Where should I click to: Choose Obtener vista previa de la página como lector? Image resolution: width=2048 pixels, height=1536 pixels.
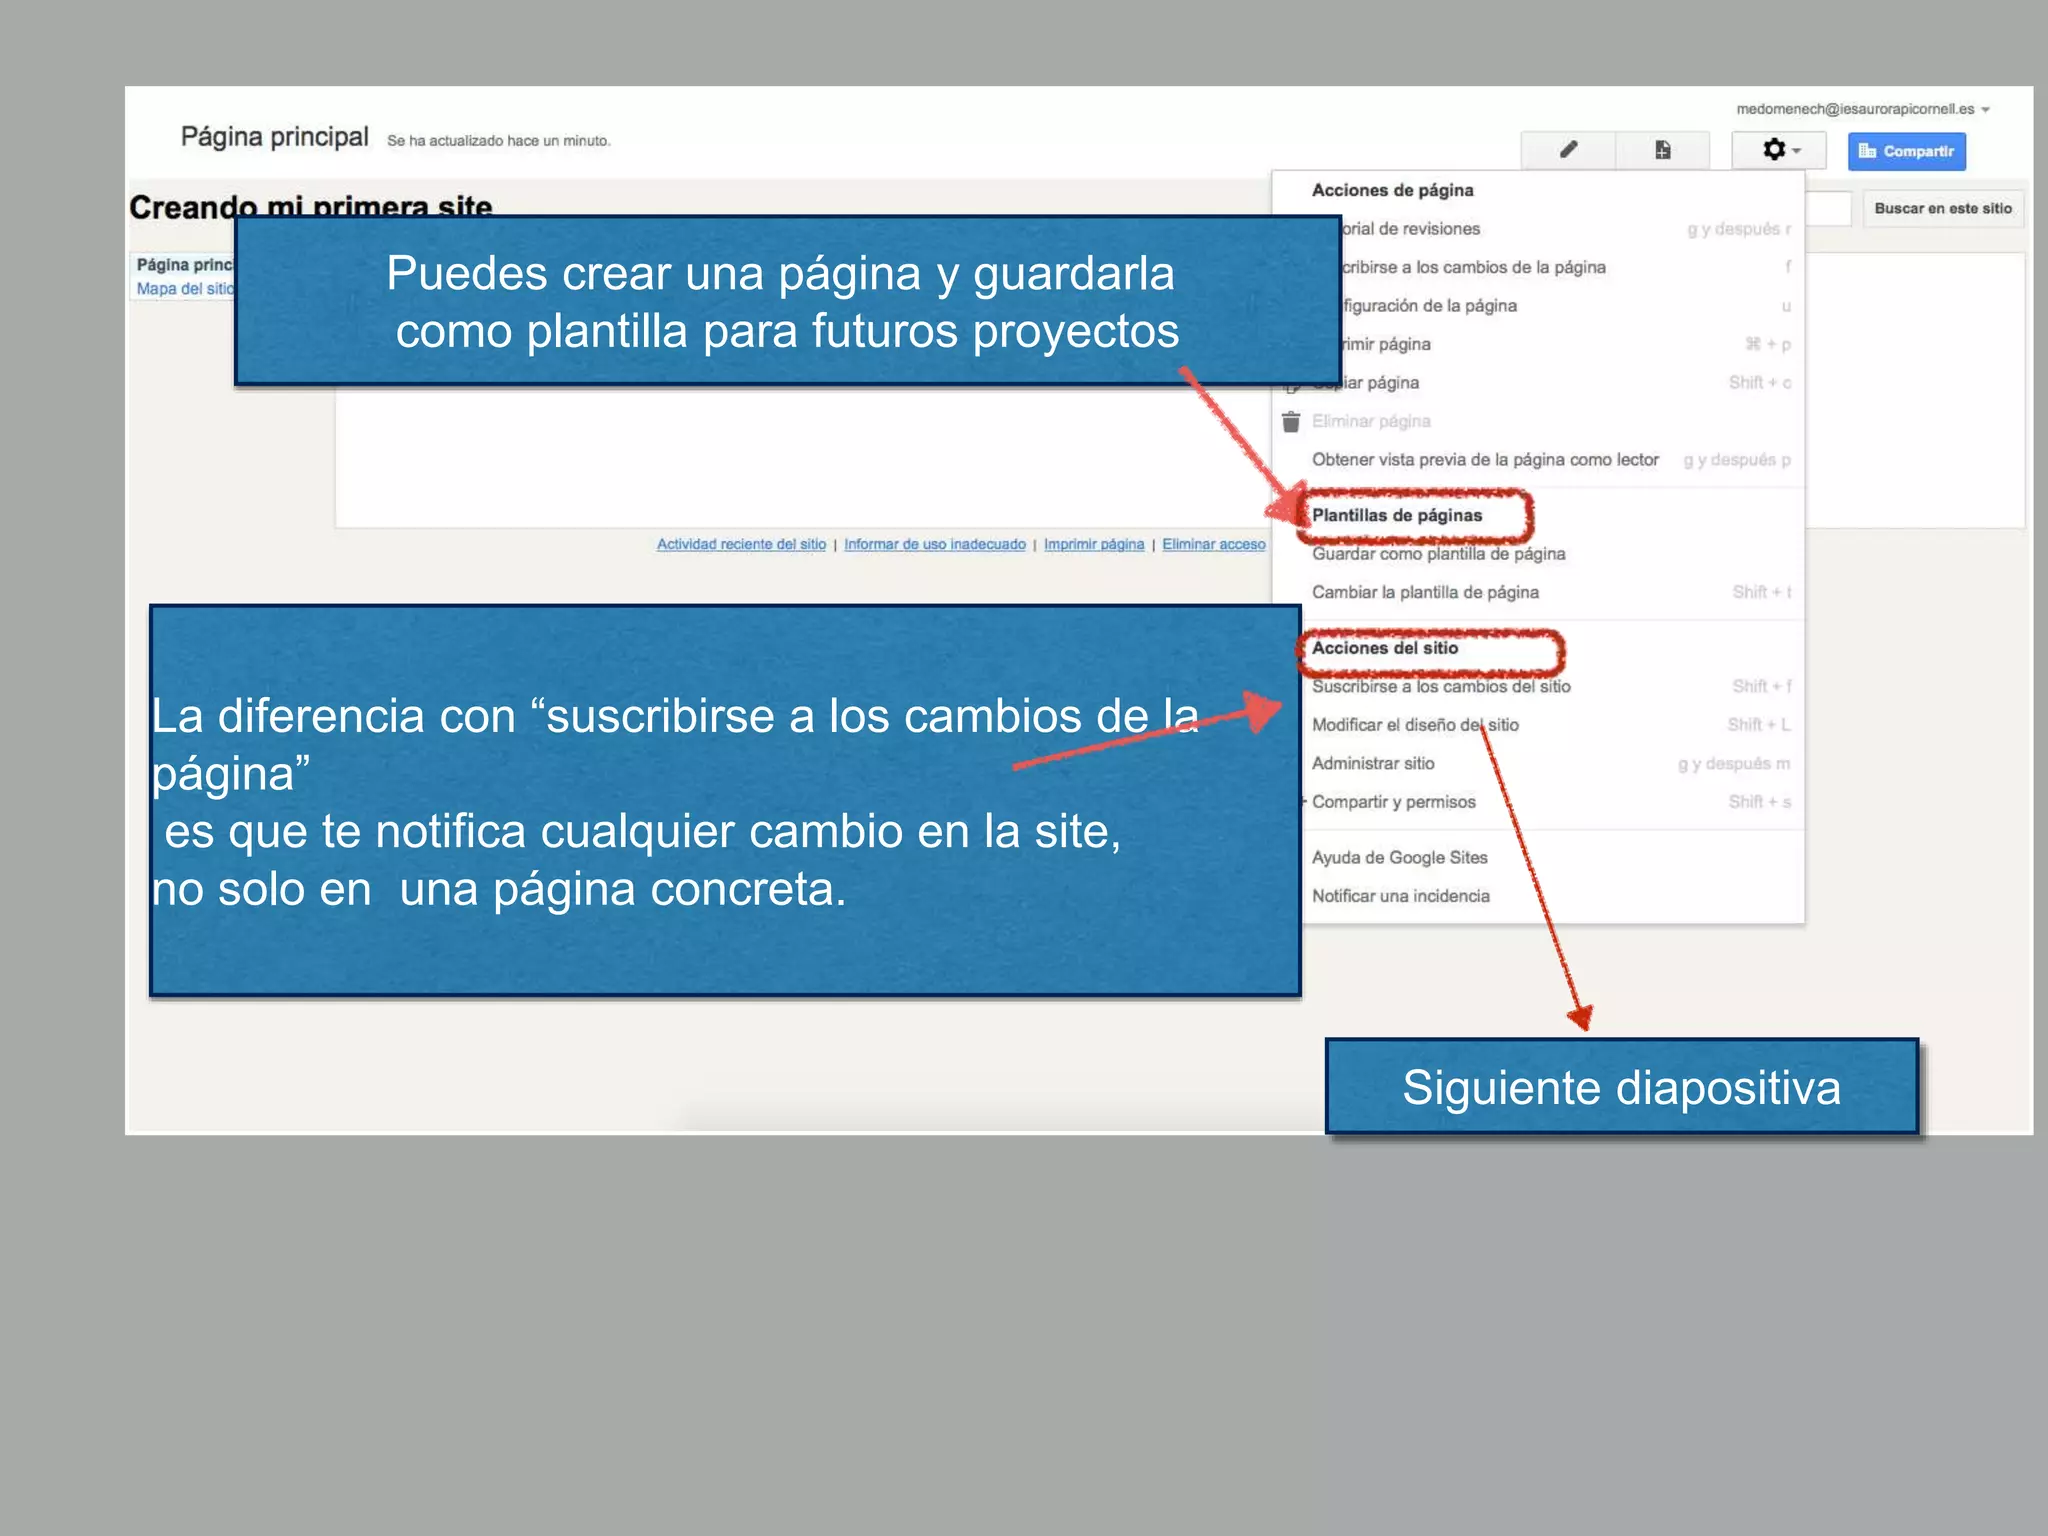(x=1540, y=460)
